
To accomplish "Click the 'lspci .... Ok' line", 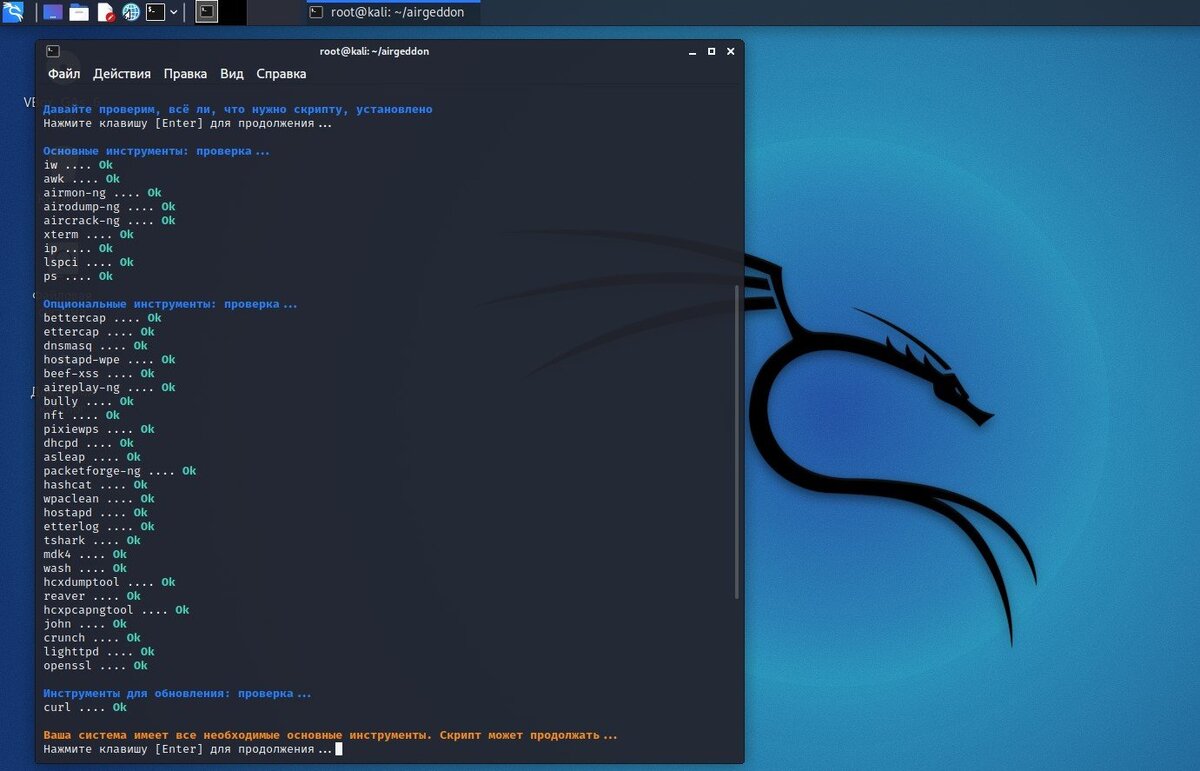I will click(x=88, y=263).
